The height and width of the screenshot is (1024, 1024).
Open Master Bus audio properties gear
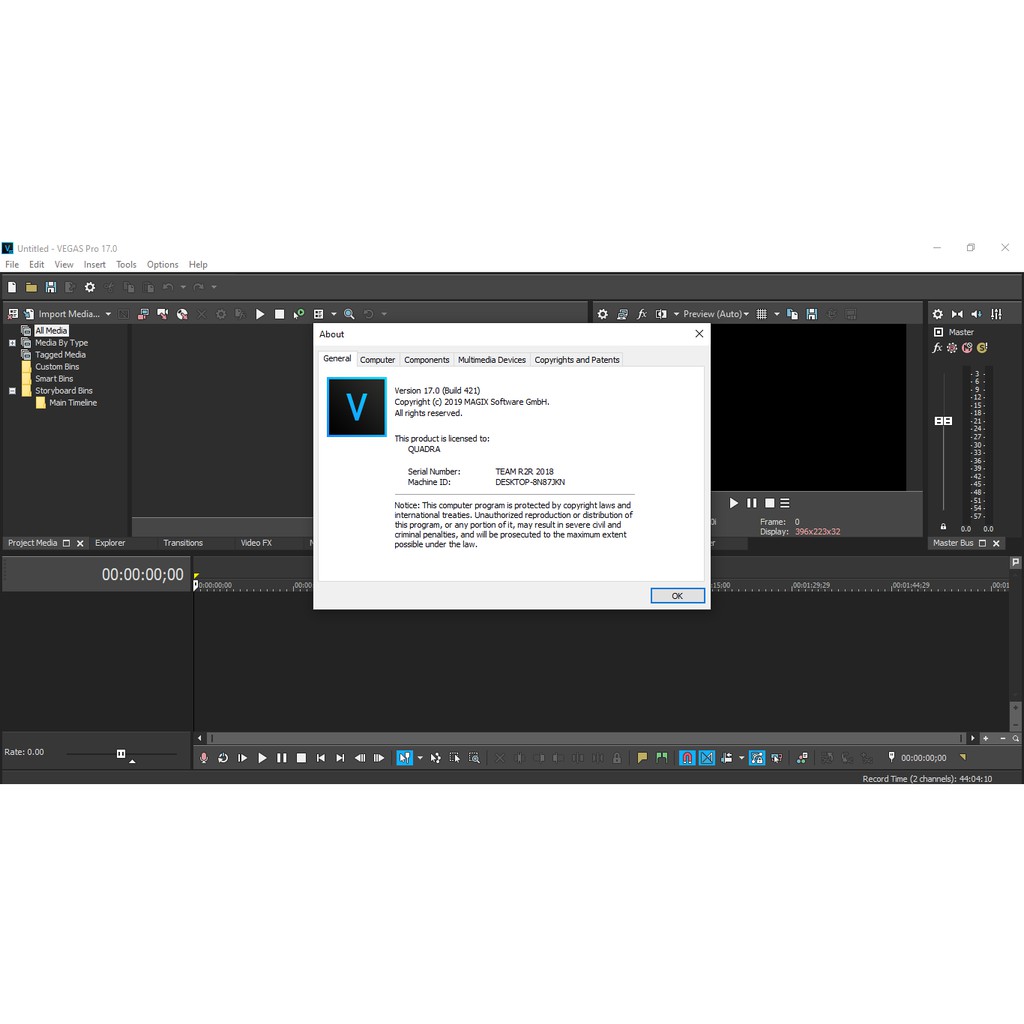click(938, 314)
